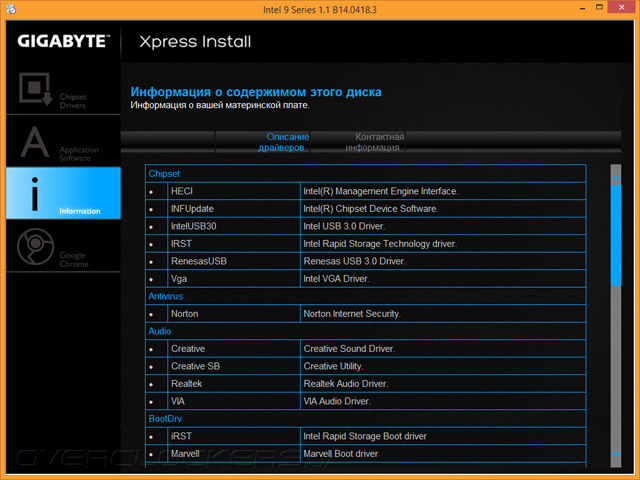640x480 pixels.
Task: Select the Information sidebar item
Action: coord(63,193)
